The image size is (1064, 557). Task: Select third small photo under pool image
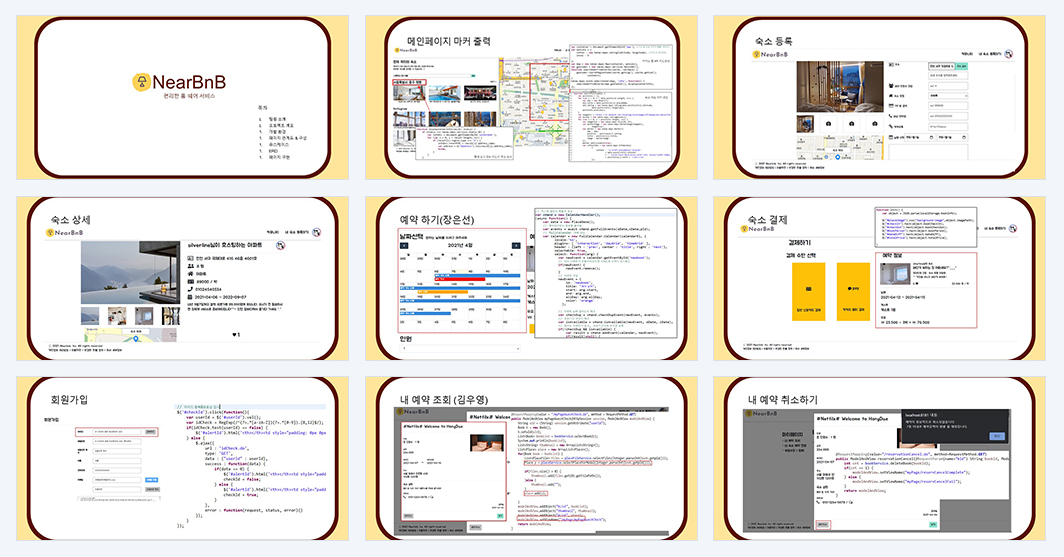click(144, 316)
